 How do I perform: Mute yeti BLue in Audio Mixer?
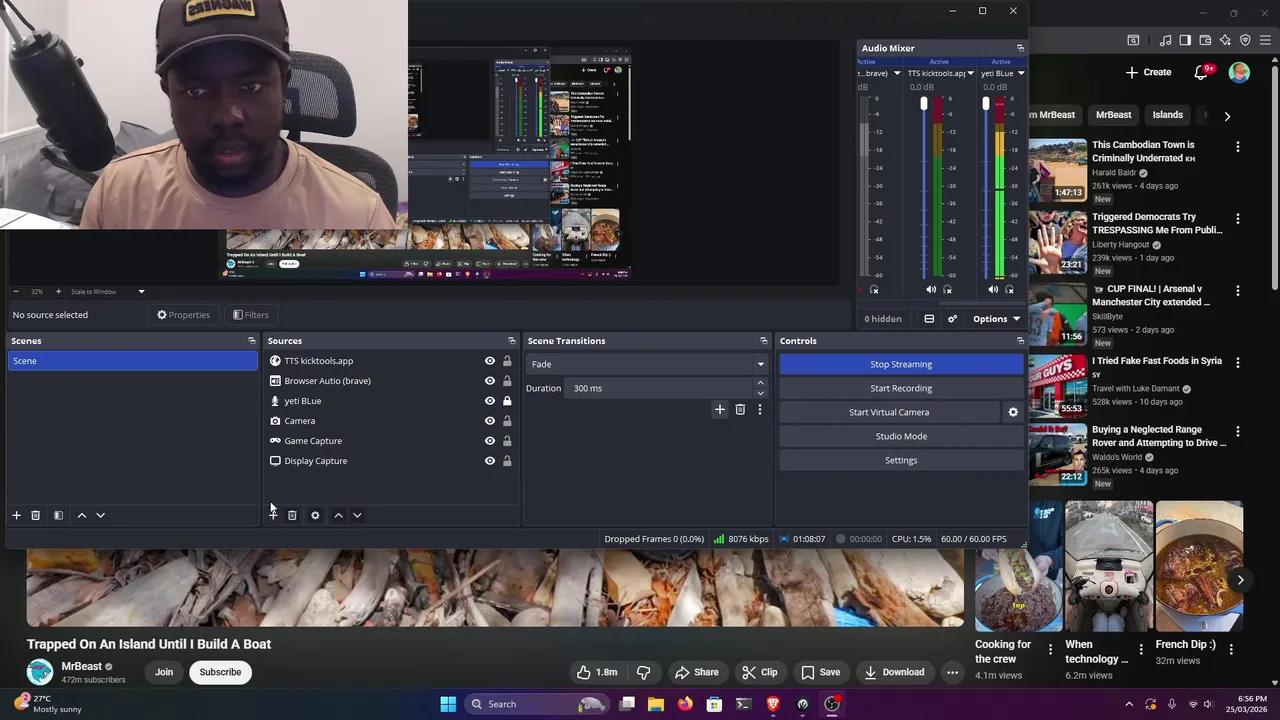[x=993, y=290]
